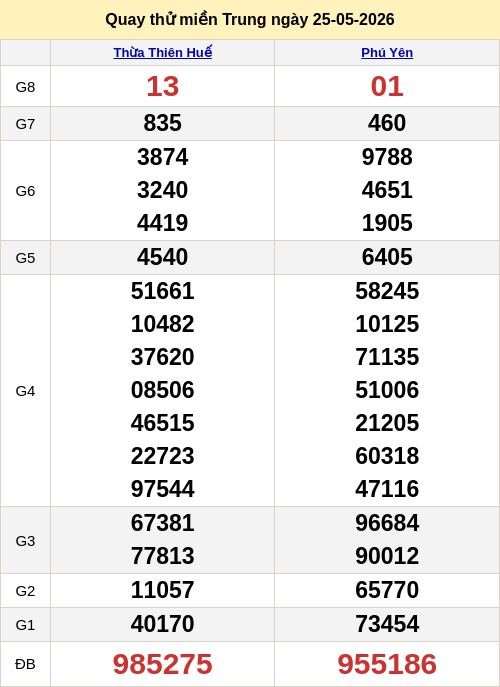Click the G6 number 1905
Viewport: 500px width, 687px height.
point(387,223)
